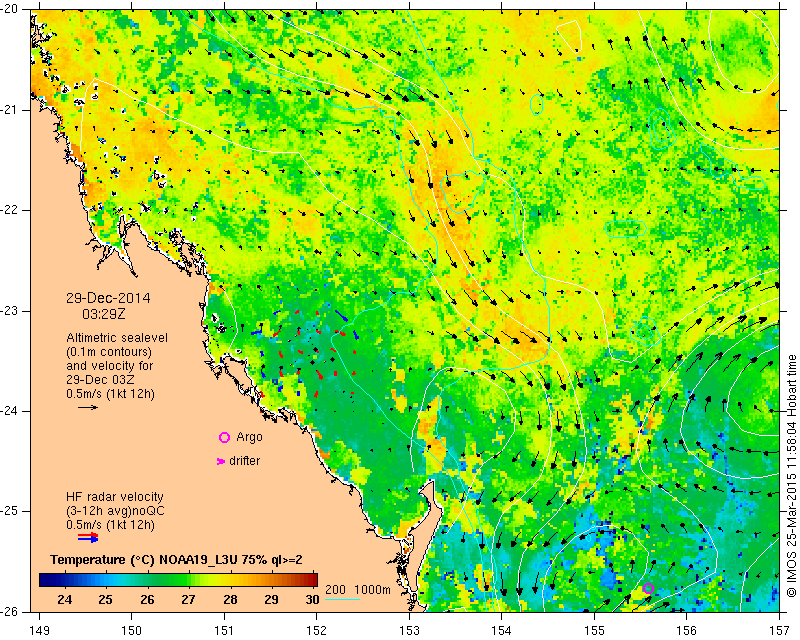Click the 'drifter' legend label
Screen dimensions: 800x640
pyautogui.click(x=244, y=461)
